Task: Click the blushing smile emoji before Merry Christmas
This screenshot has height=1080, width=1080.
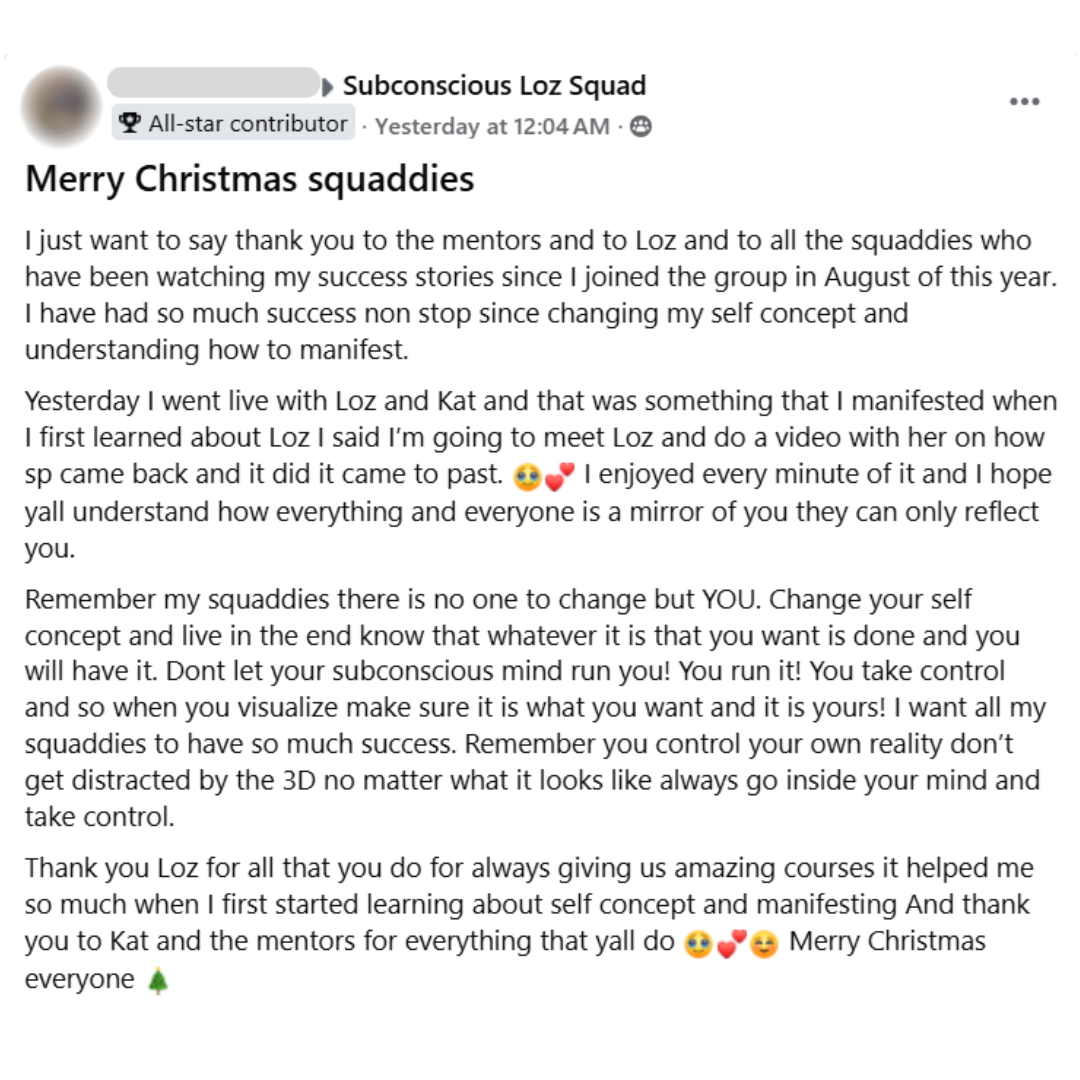Action: point(765,944)
